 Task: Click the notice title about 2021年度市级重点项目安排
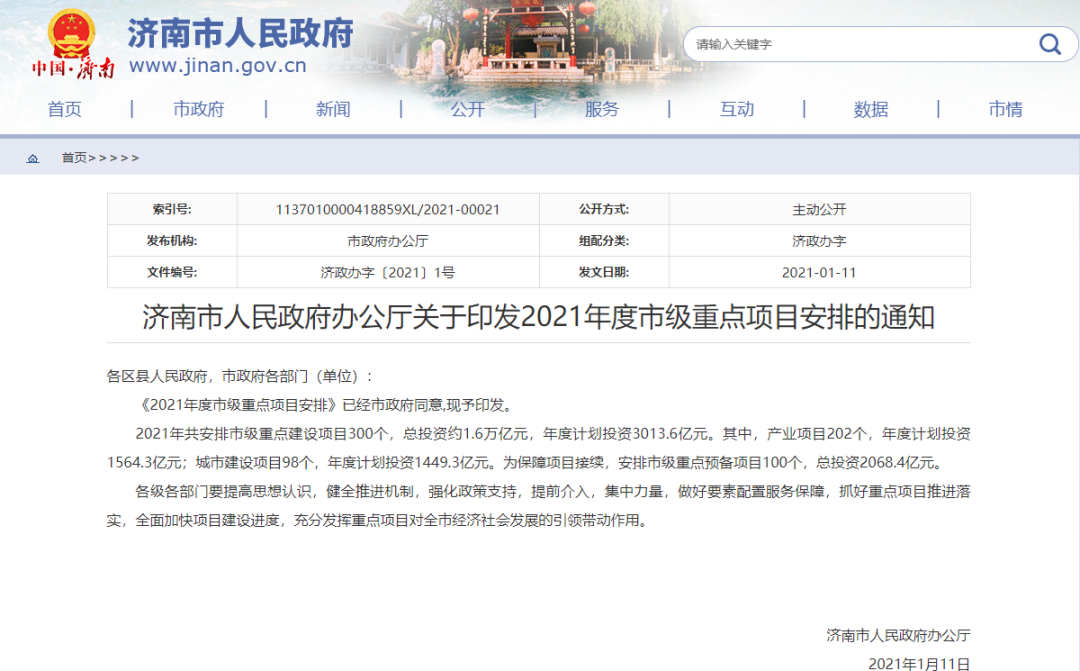point(540,317)
